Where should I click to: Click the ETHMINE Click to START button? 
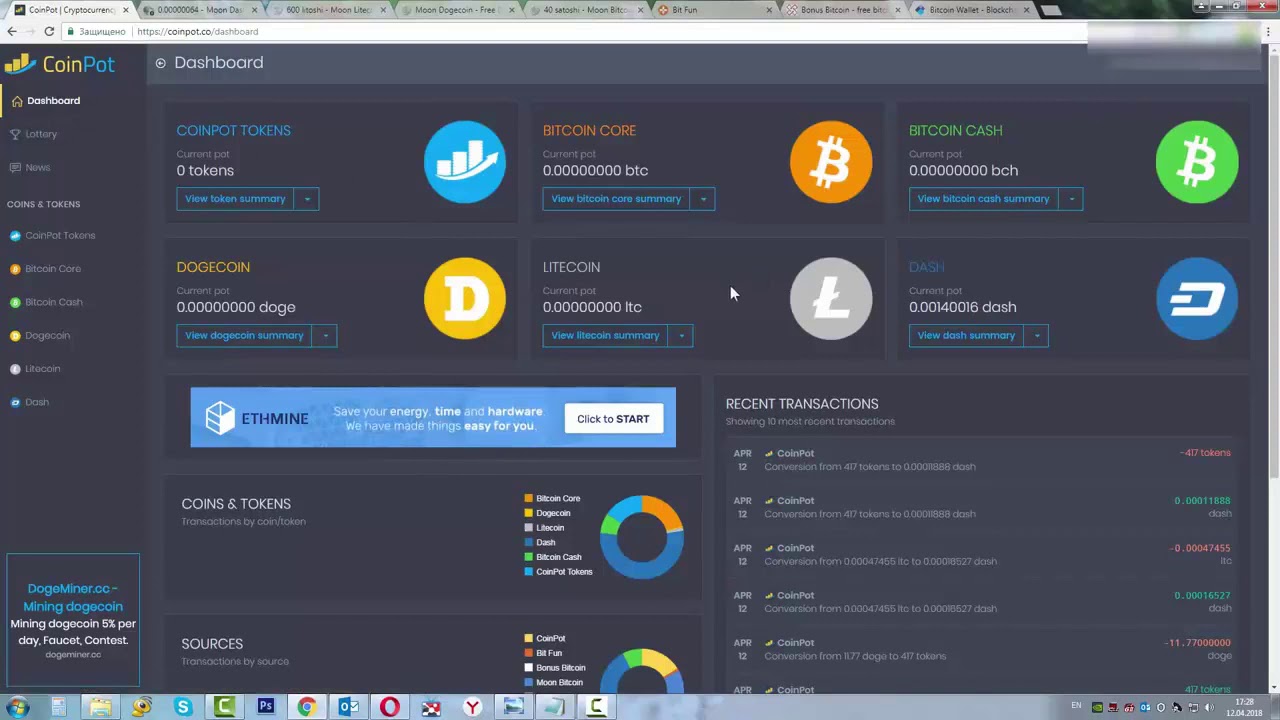(x=613, y=419)
